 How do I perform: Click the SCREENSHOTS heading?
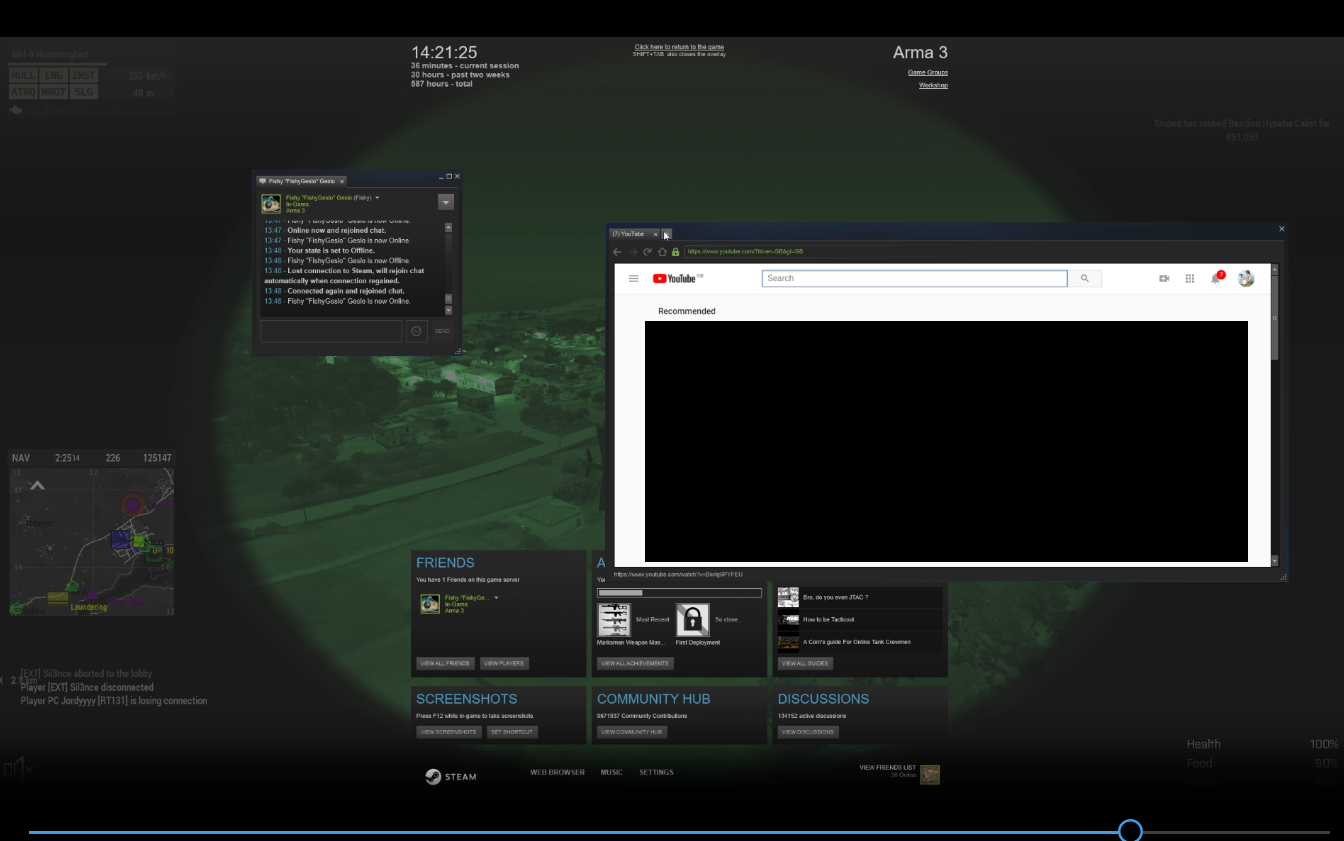pyautogui.click(x=467, y=699)
